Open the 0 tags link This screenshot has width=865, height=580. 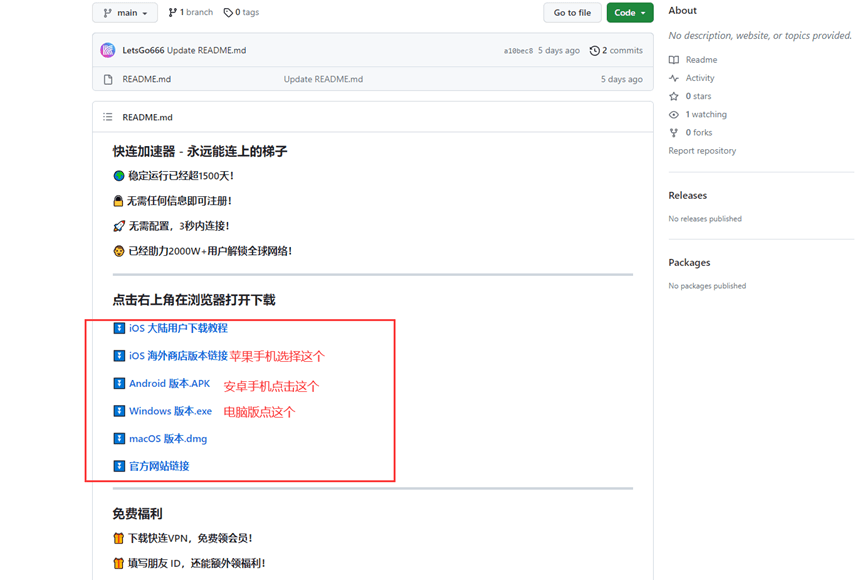coord(241,12)
